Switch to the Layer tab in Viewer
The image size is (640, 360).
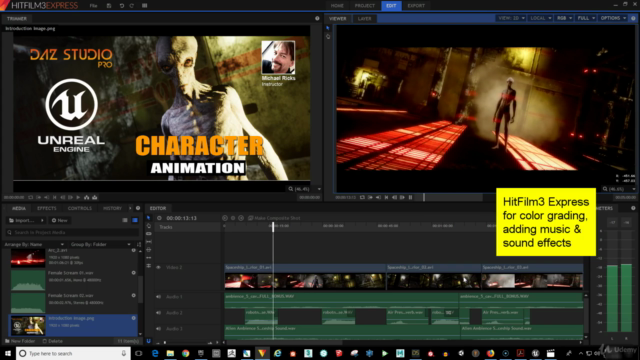pyautogui.click(x=364, y=18)
